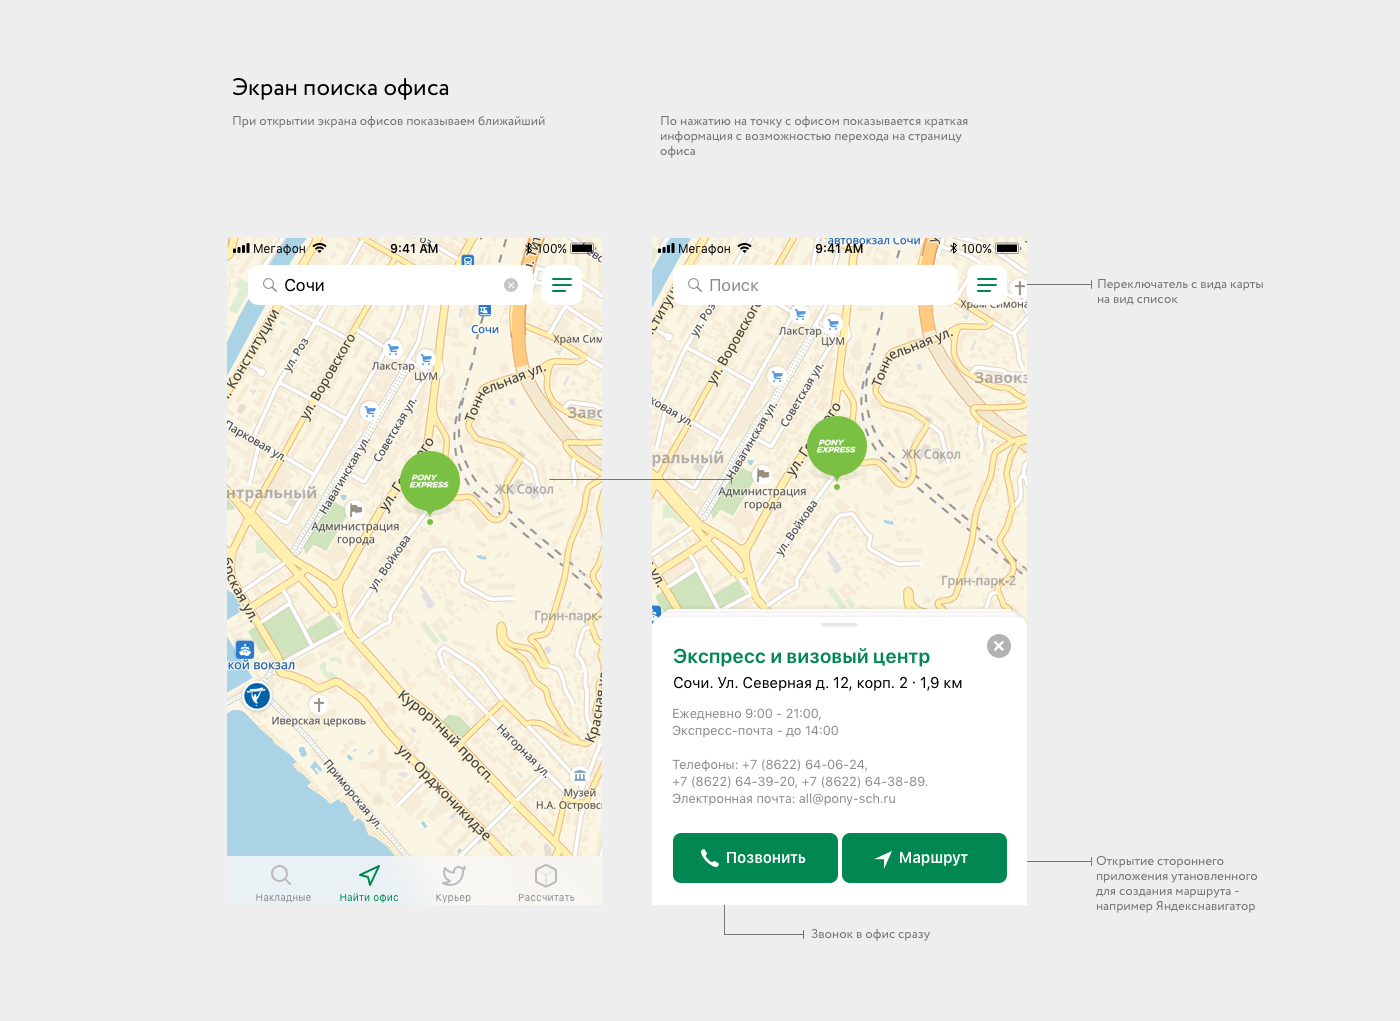The width and height of the screenshot is (1400, 1021).
Task: Tap the Музей Н.А. Островского icon
Action: tap(580, 776)
